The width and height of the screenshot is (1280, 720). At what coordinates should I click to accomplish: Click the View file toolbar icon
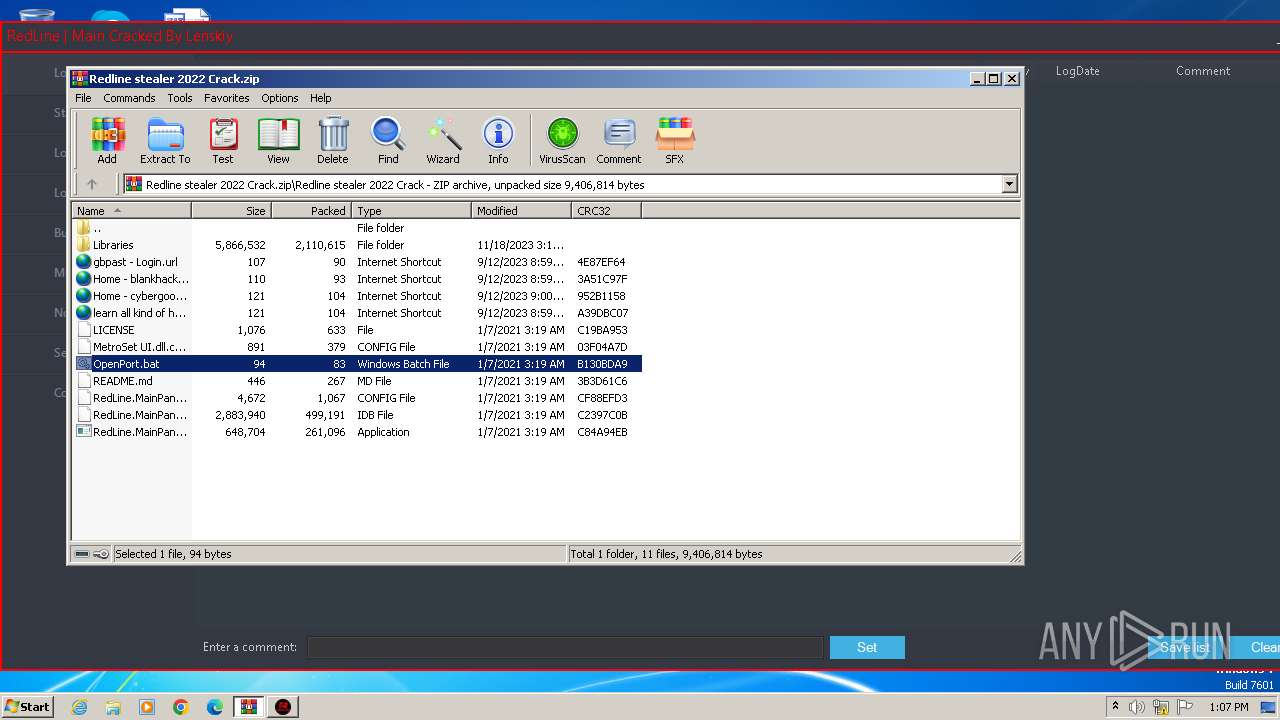[278, 140]
